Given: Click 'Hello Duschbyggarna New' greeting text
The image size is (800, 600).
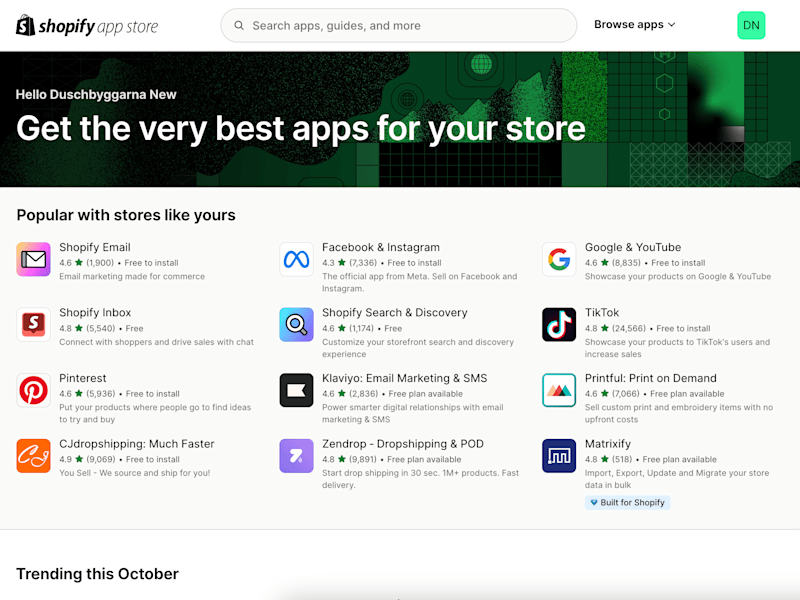Looking at the screenshot, I should point(96,94).
